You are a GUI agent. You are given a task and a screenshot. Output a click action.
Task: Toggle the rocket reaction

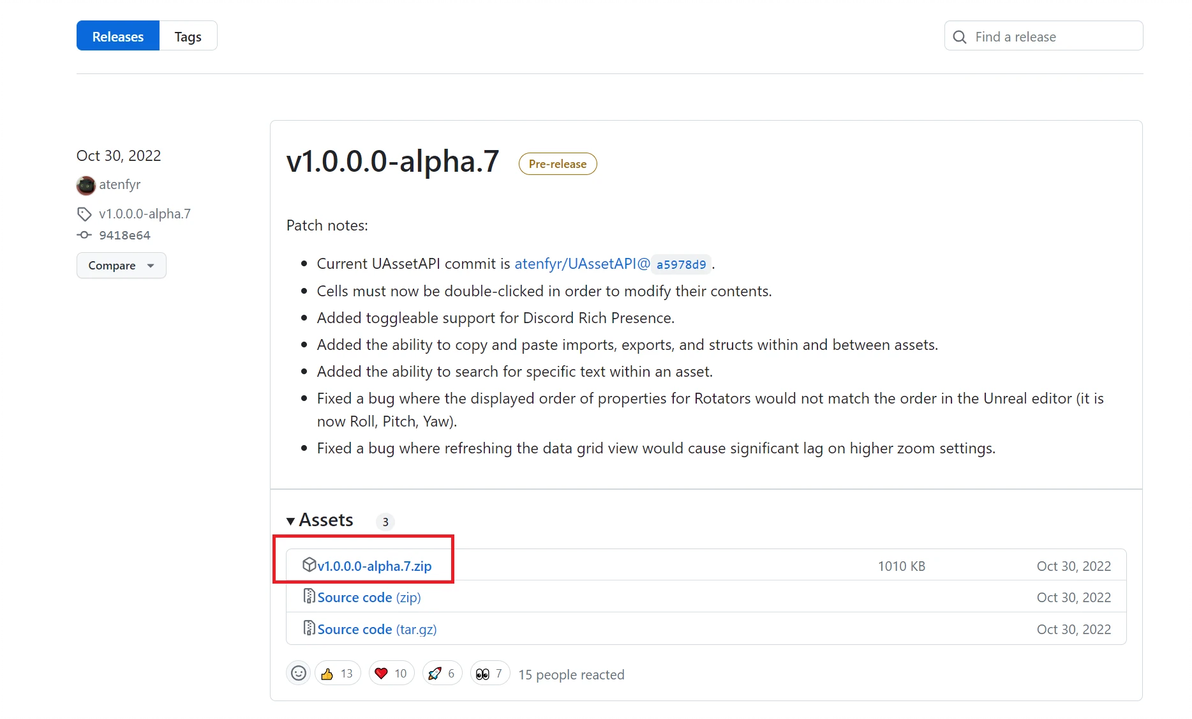pyautogui.click(x=442, y=674)
